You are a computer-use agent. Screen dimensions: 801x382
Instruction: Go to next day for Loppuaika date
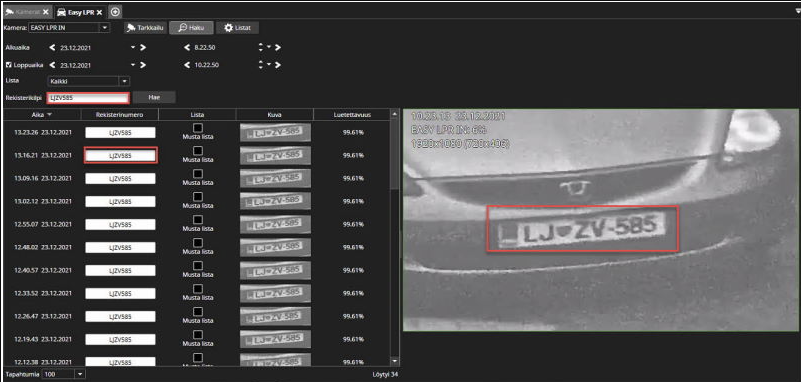point(143,65)
